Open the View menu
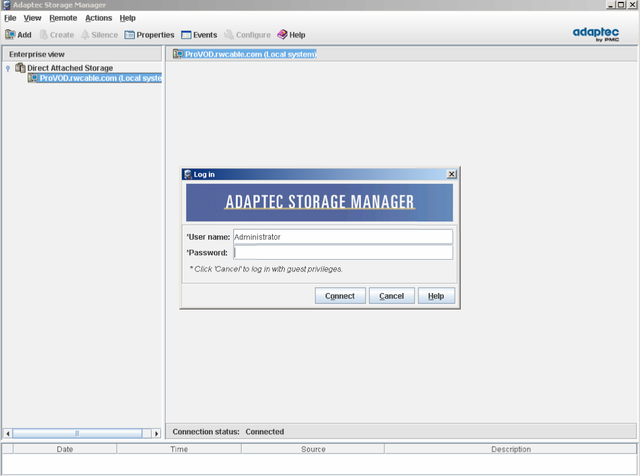The width and height of the screenshot is (640, 476). click(32, 18)
